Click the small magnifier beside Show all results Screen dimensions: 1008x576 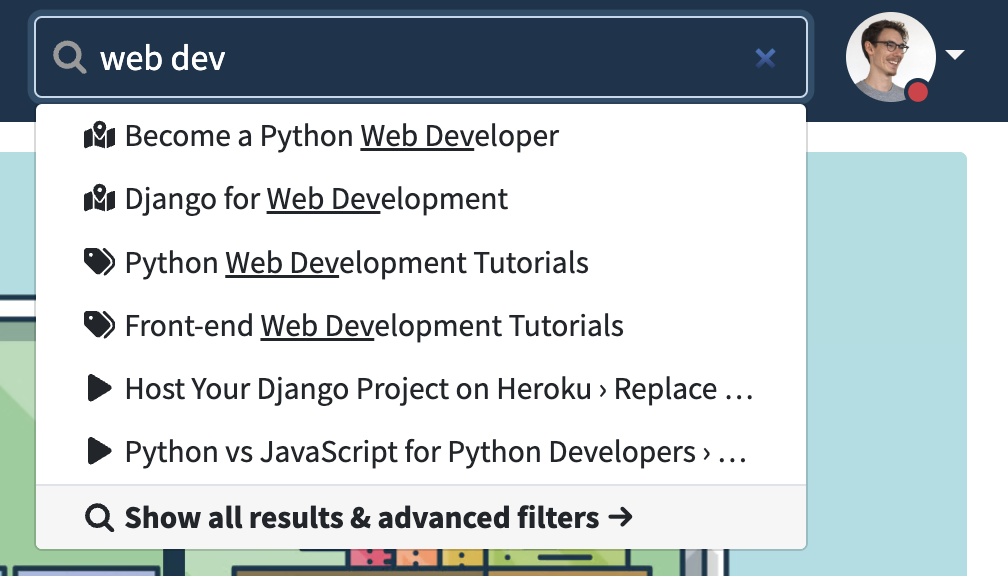pos(98,517)
